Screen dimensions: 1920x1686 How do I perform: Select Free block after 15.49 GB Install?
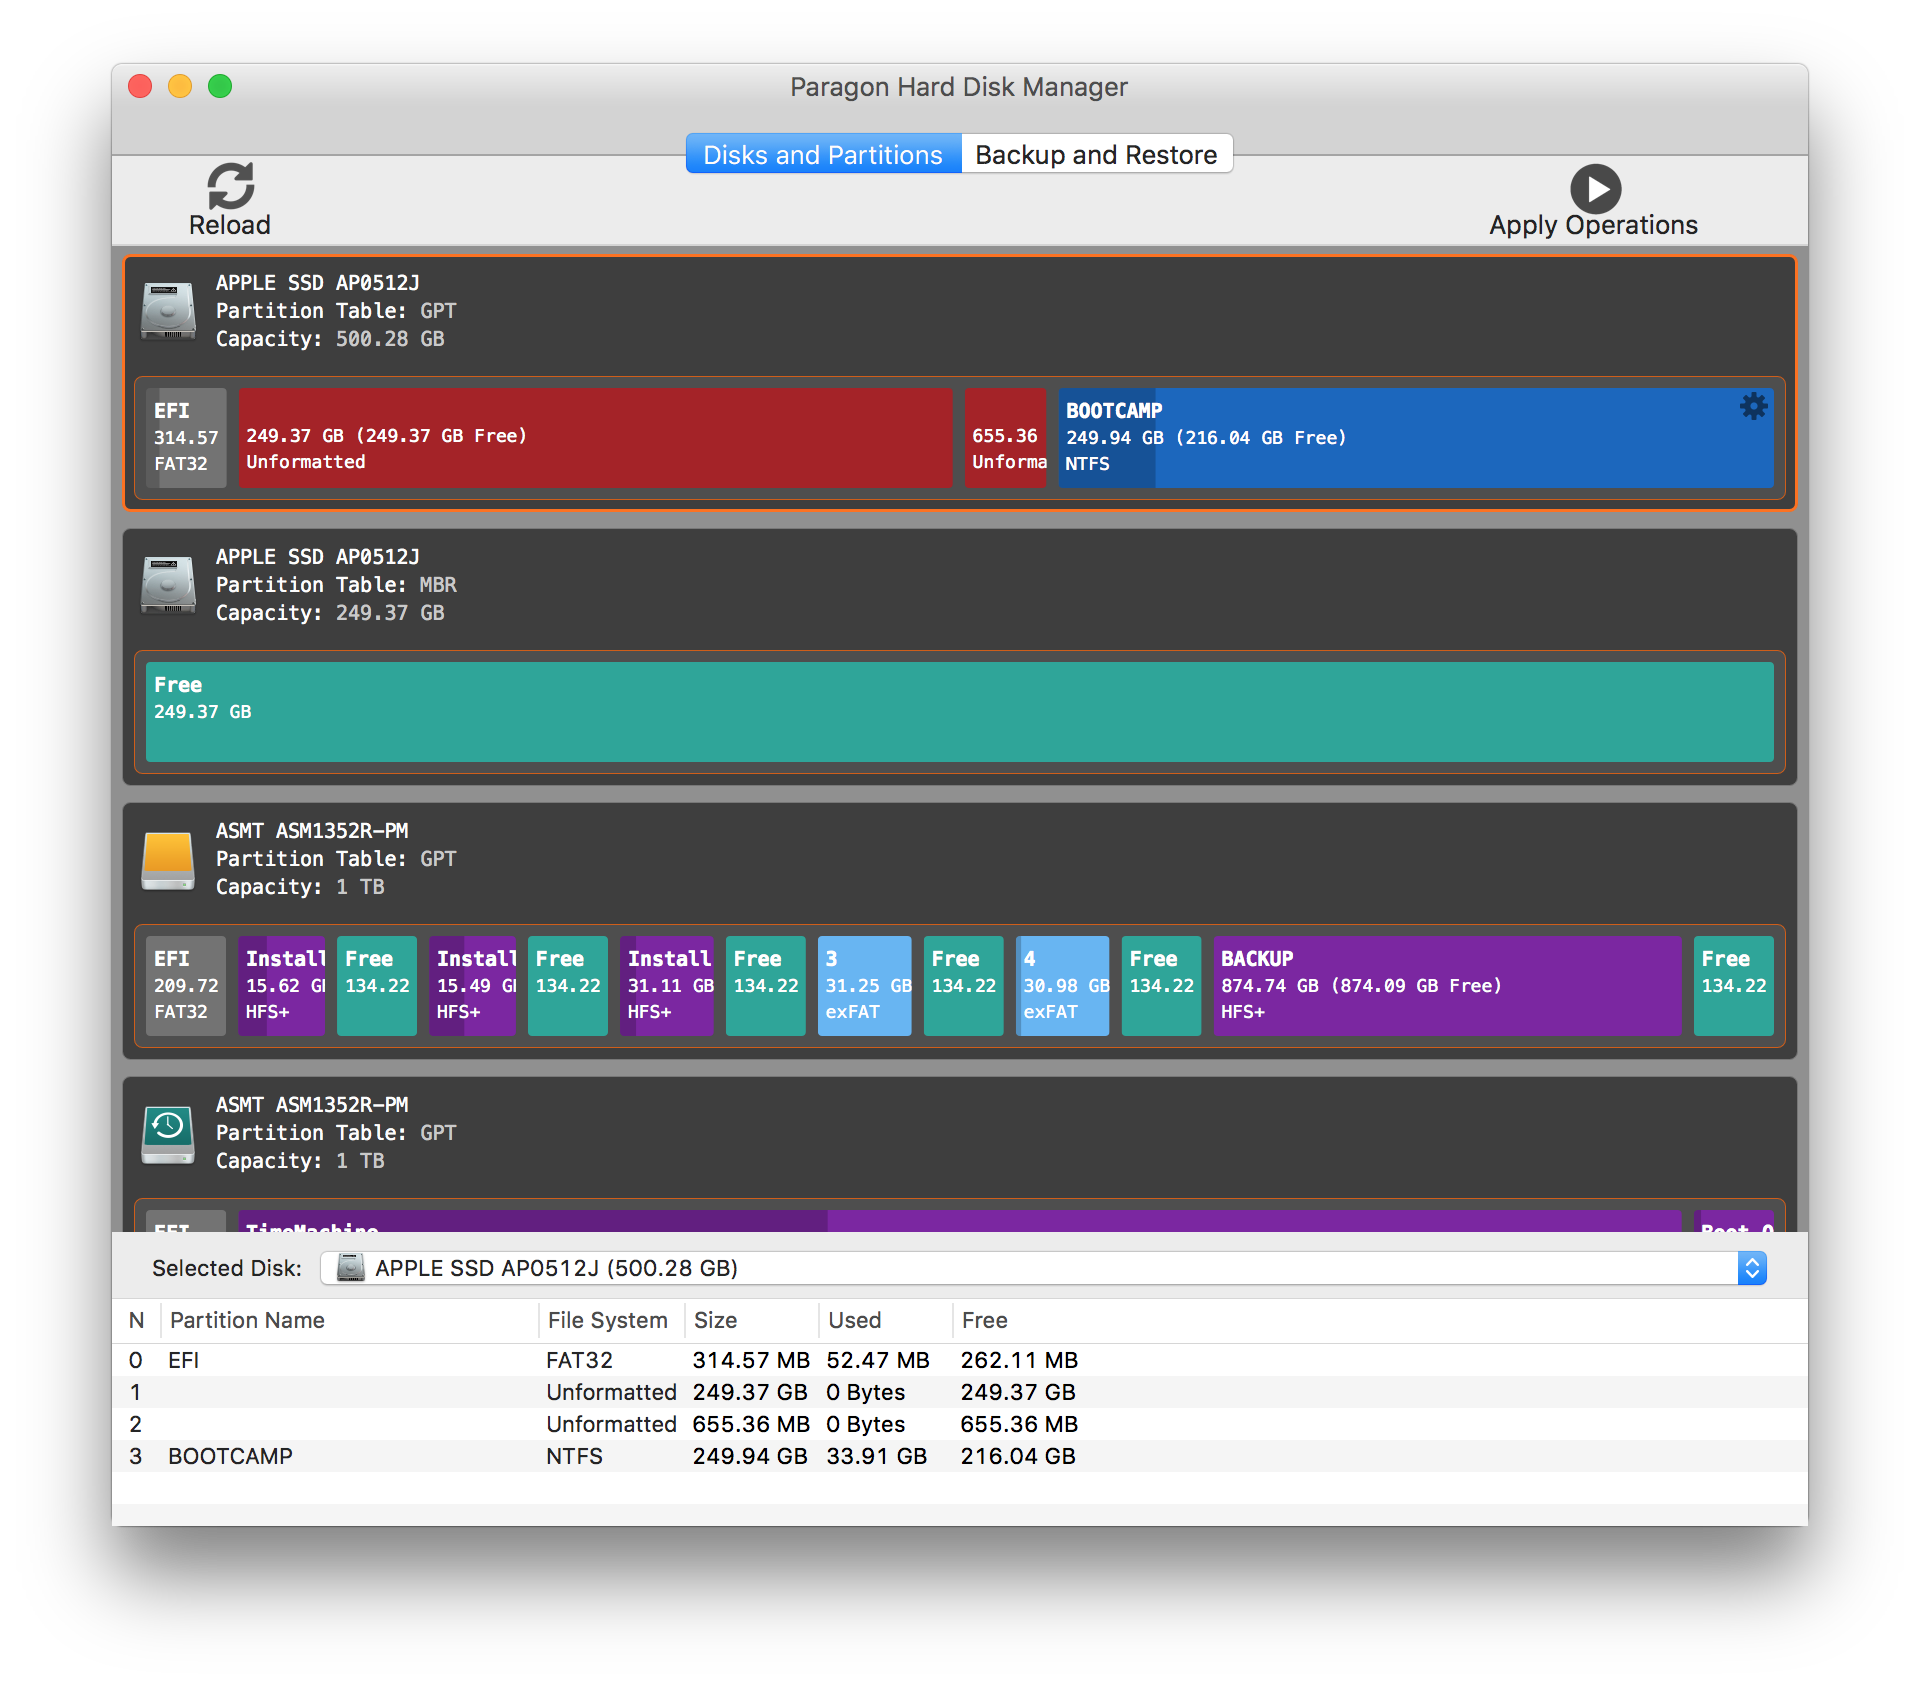[568, 985]
